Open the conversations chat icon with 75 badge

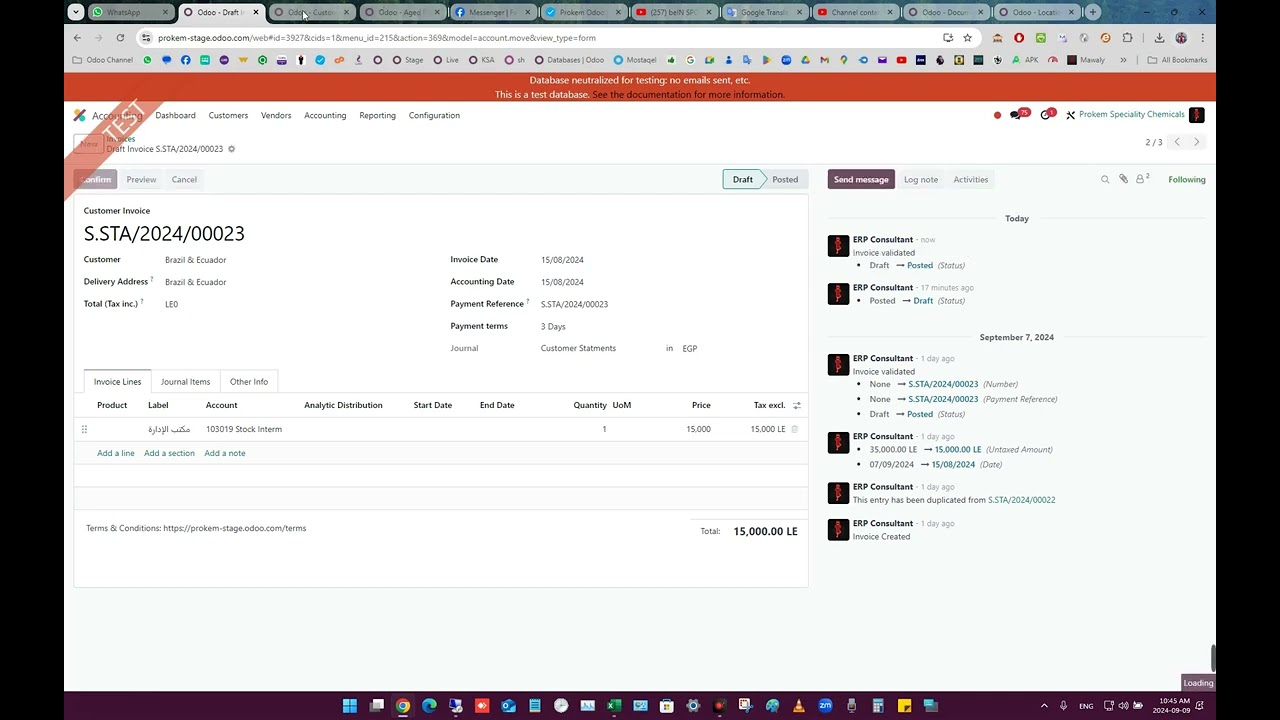pyautogui.click(x=1018, y=115)
